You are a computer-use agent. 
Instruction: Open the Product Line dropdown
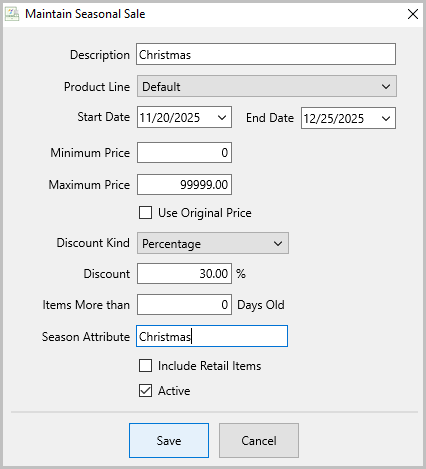267,86
